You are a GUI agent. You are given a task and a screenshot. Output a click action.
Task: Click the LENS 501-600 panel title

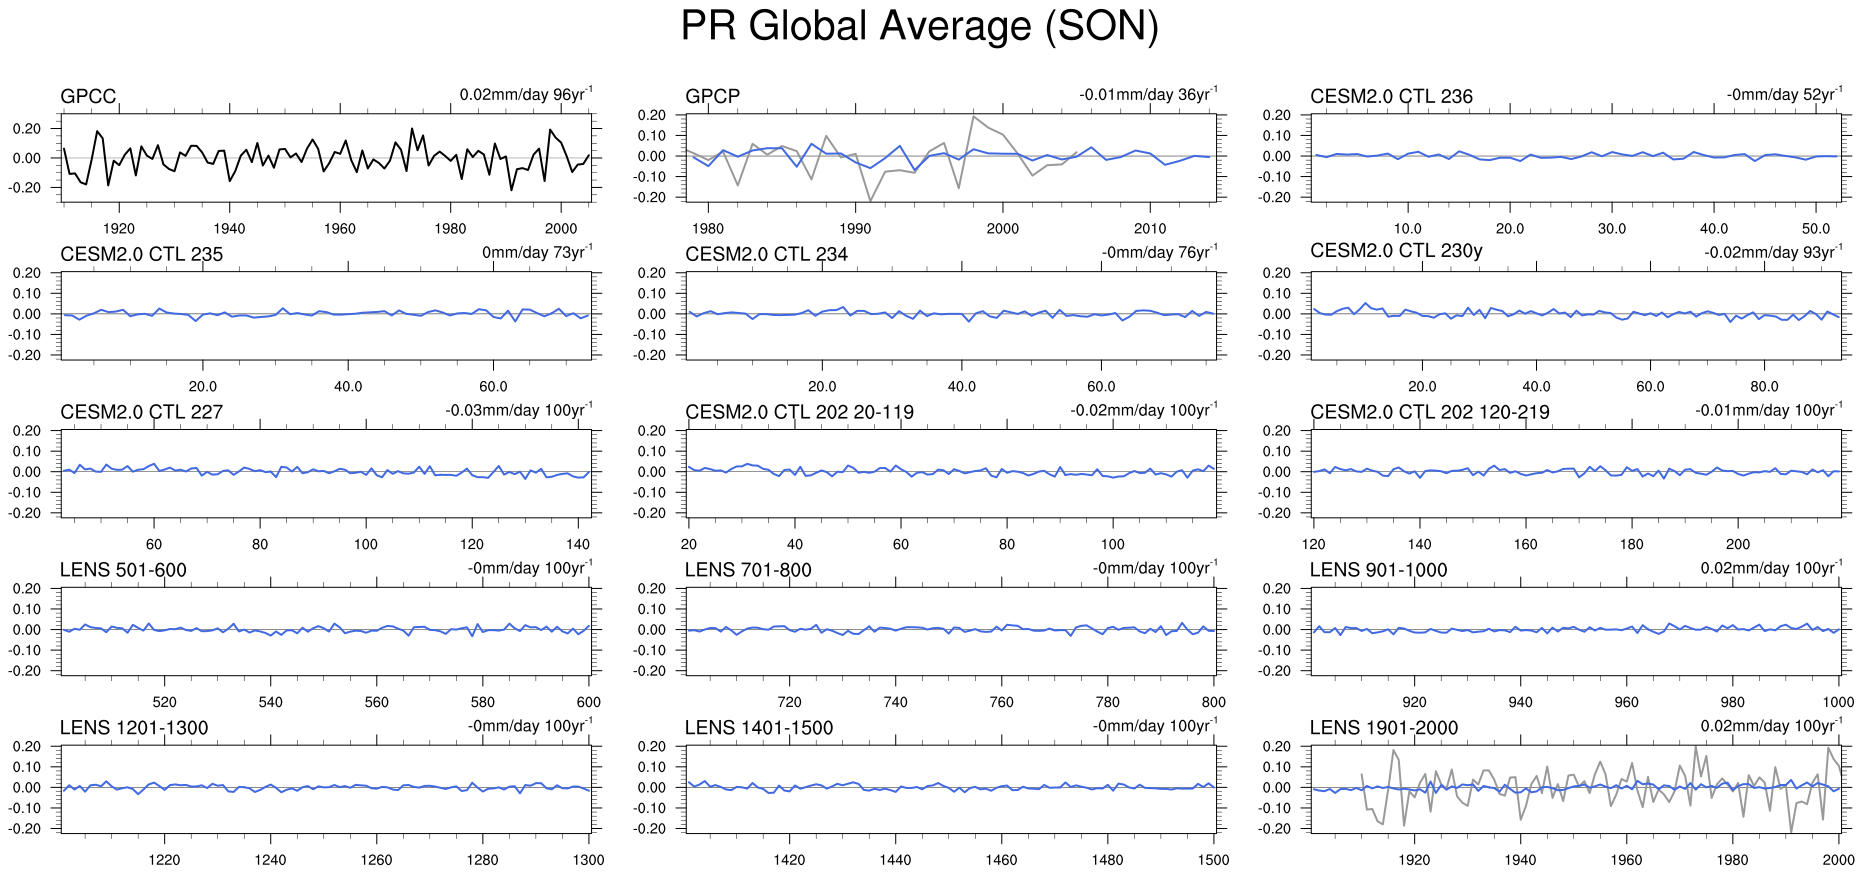123,570
